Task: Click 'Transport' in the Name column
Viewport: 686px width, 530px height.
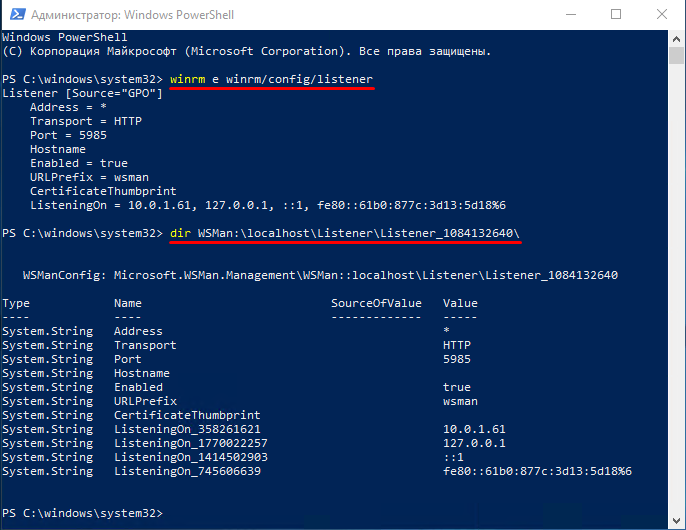Action: pos(145,345)
